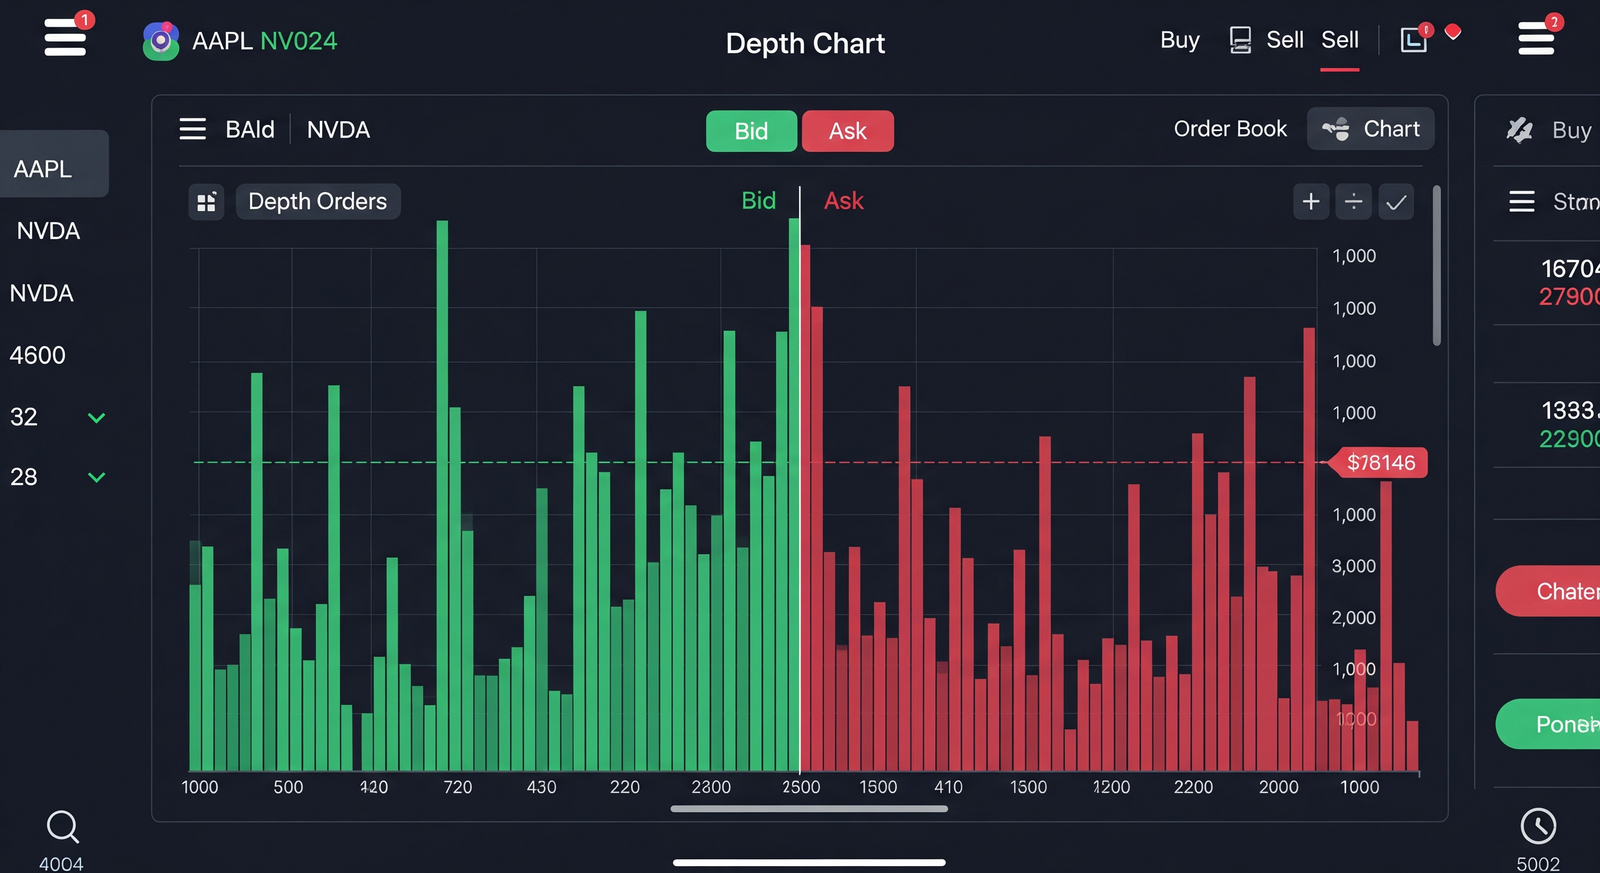Click the 4004 label under search
The width and height of the screenshot is (1600, 873).
(x=61, y=863)
